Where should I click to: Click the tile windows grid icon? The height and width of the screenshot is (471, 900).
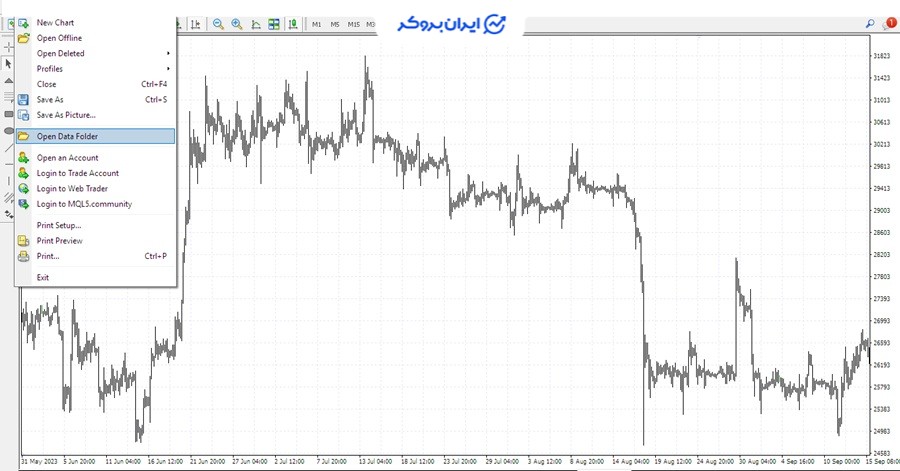tap(274, 24)
